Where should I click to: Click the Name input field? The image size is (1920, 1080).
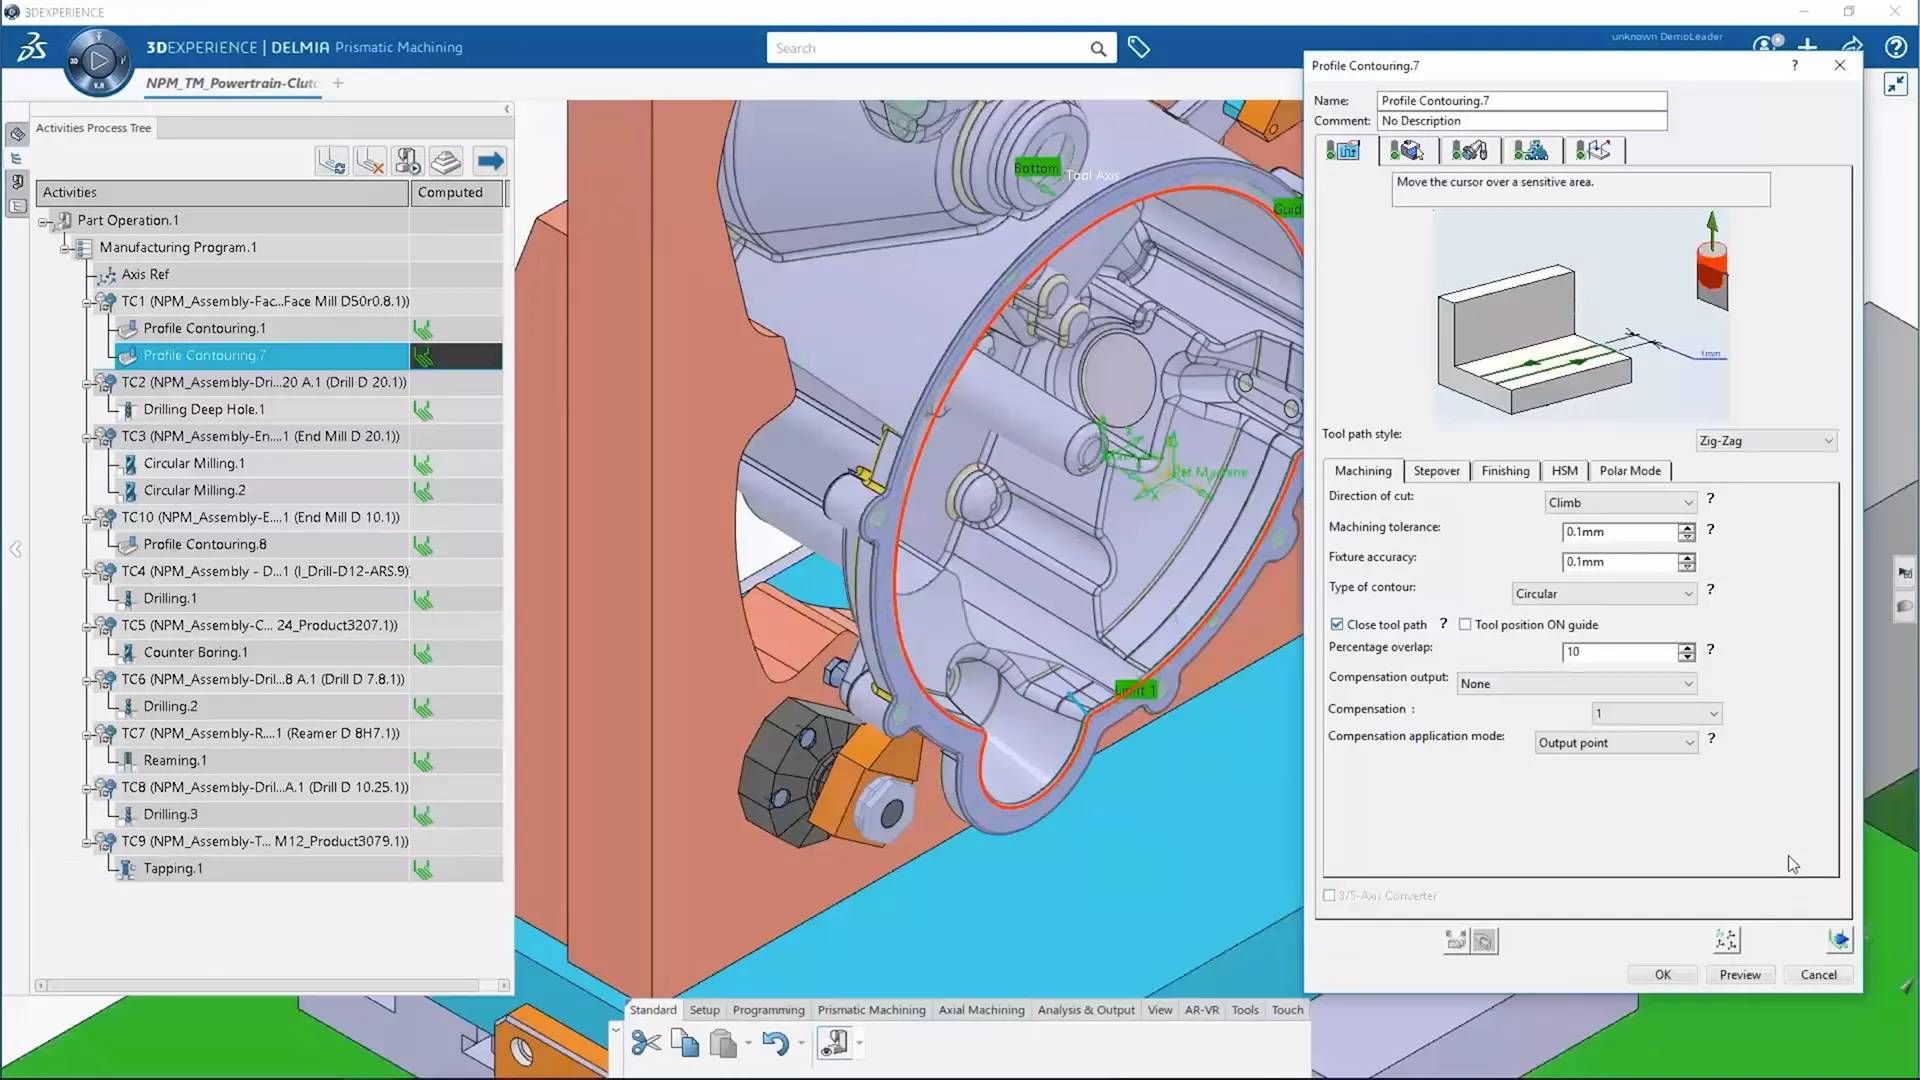point(1522,101)
